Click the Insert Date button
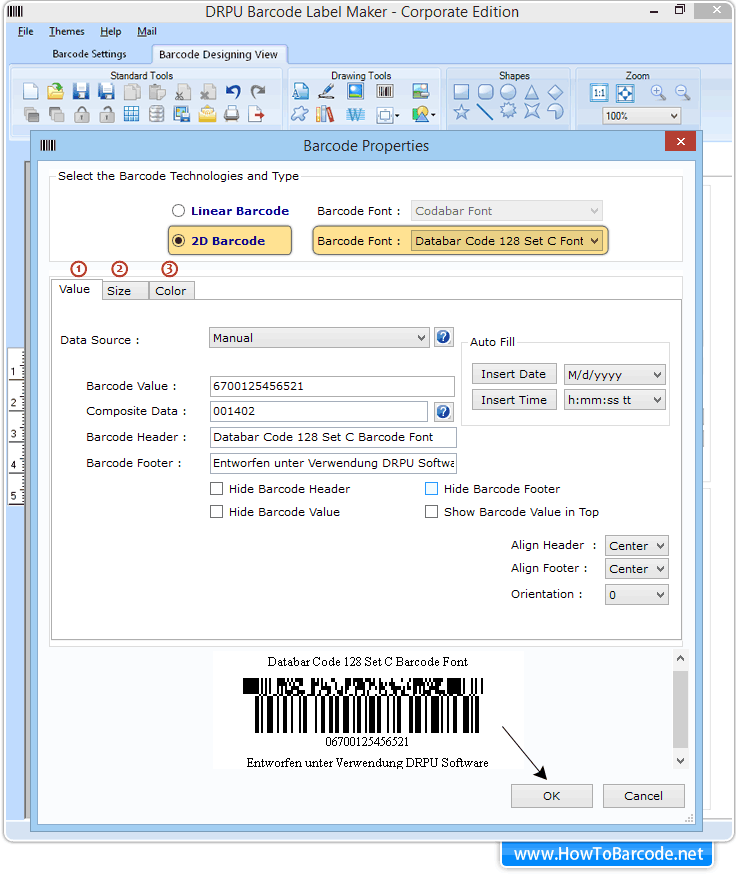736x874 pixels. 513,374
